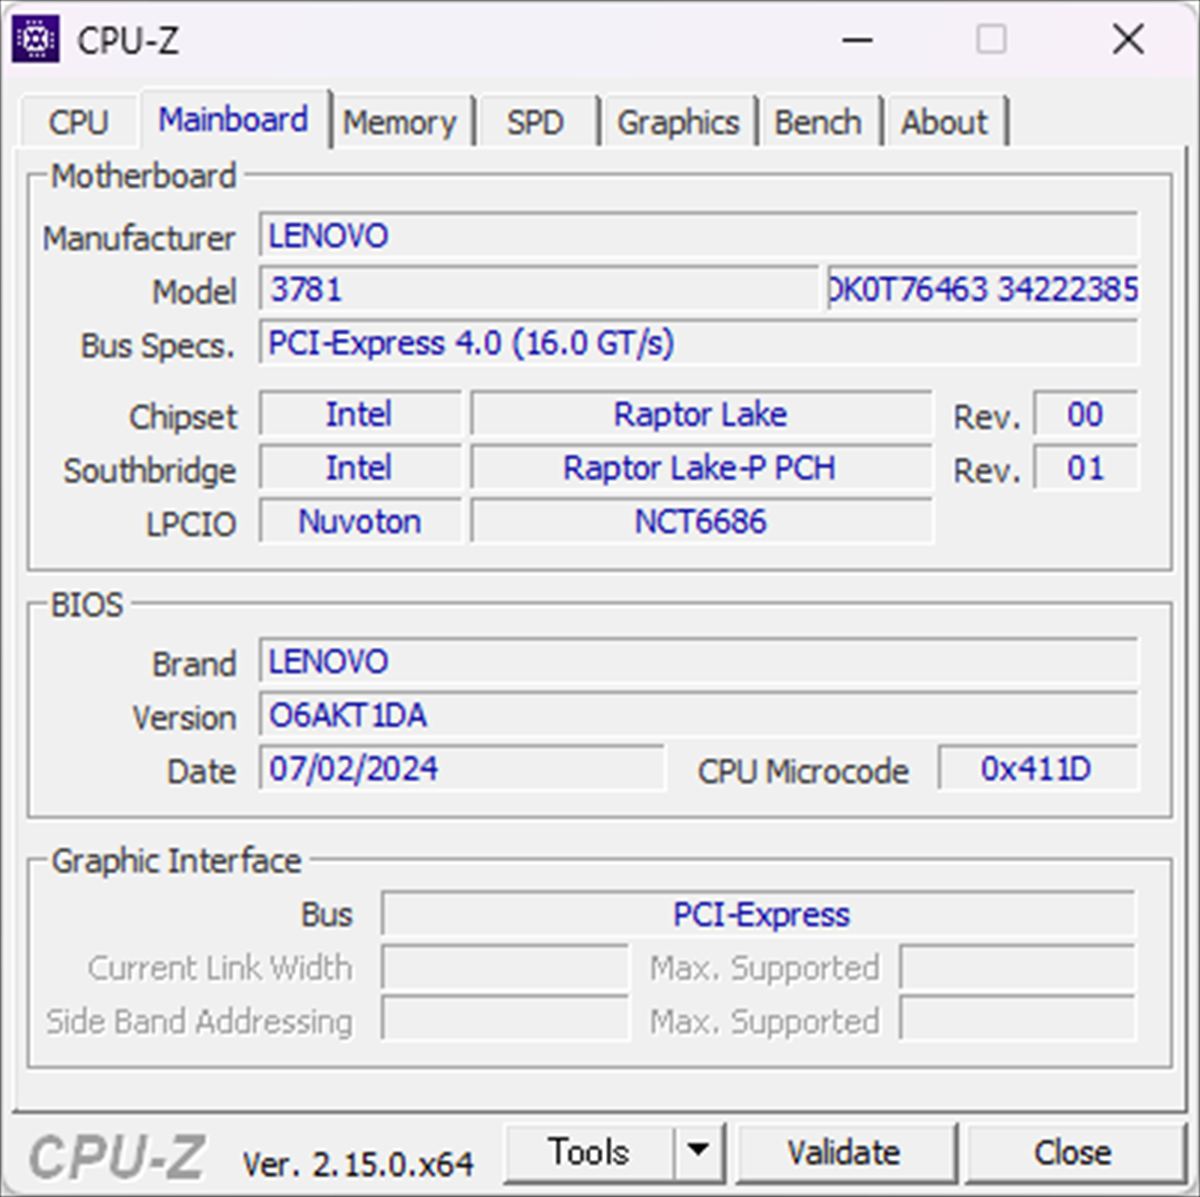1200x1197 pixels.
Task: Click the Ver. 2.15.0.x64 version text
Action: coord(358,1164)
